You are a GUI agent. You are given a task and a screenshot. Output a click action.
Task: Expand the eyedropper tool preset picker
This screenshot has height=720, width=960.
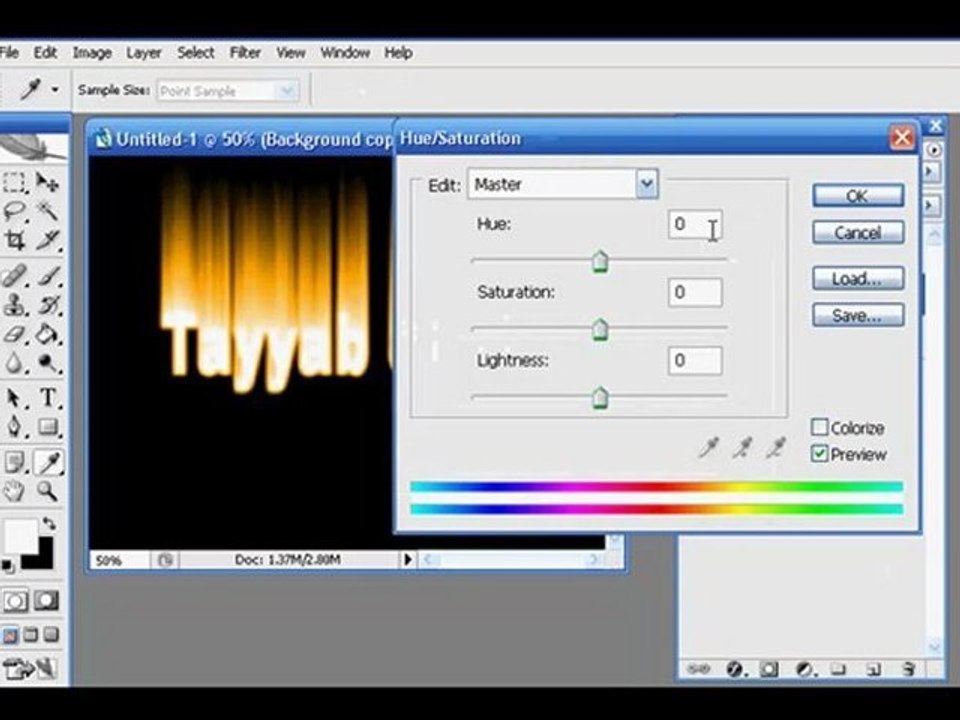pos(54,91)
